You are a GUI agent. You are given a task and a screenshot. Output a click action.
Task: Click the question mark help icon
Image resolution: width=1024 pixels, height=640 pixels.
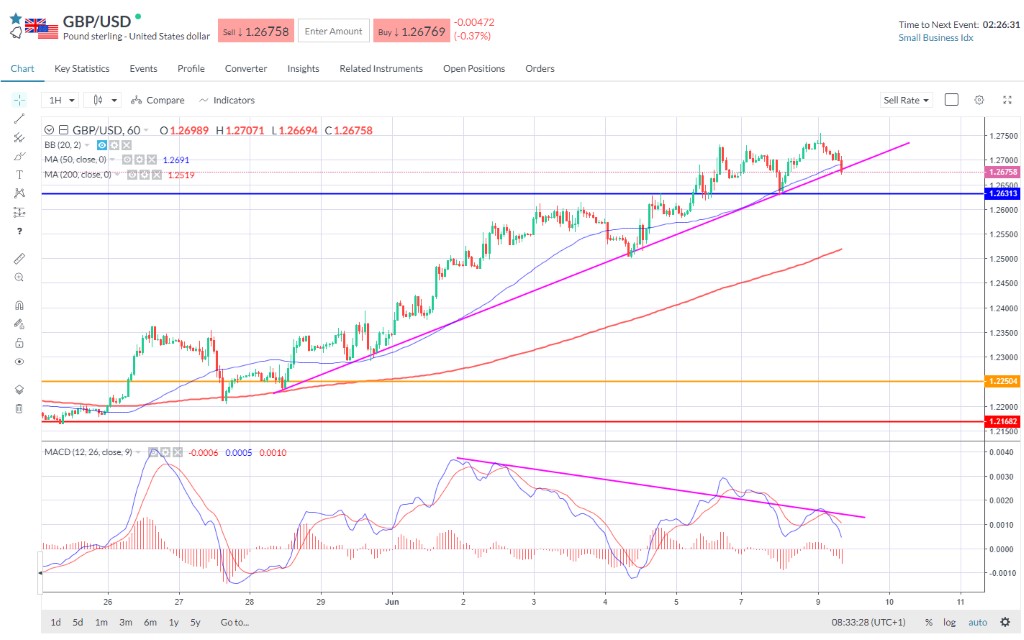(x=19, y=231)
